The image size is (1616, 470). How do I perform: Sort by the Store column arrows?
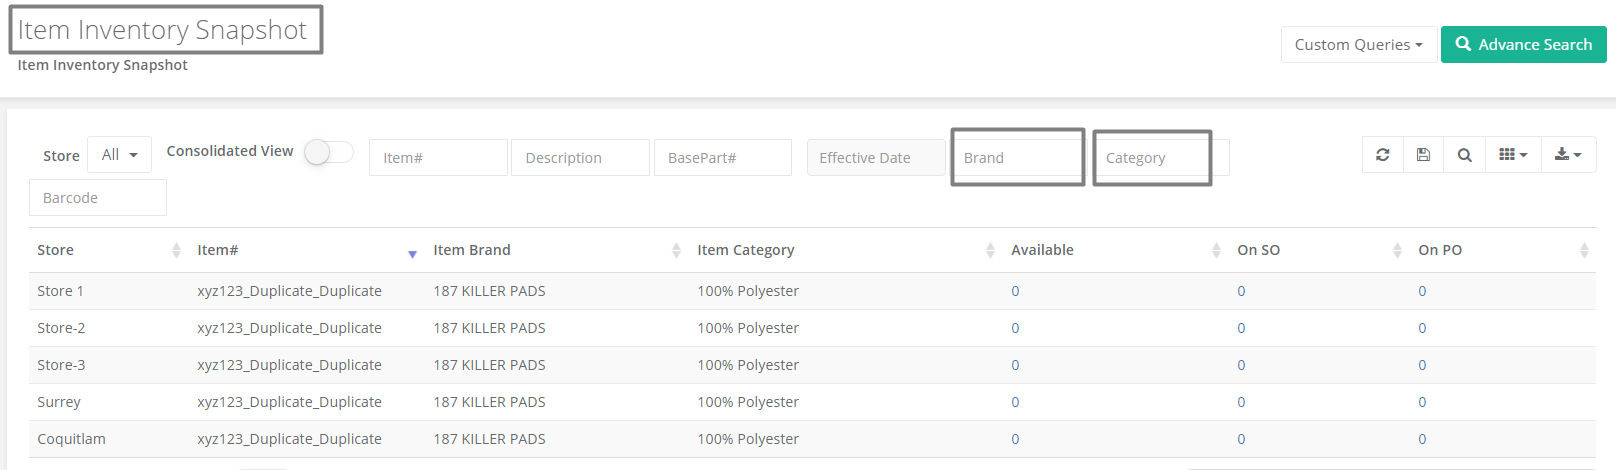tap(176, 250)
